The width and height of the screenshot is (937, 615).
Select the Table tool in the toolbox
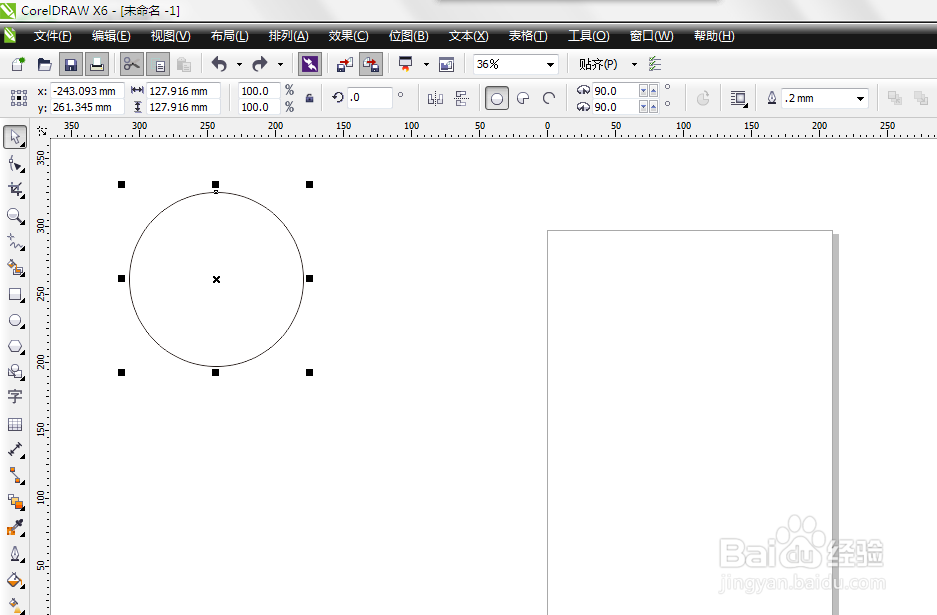15,424
